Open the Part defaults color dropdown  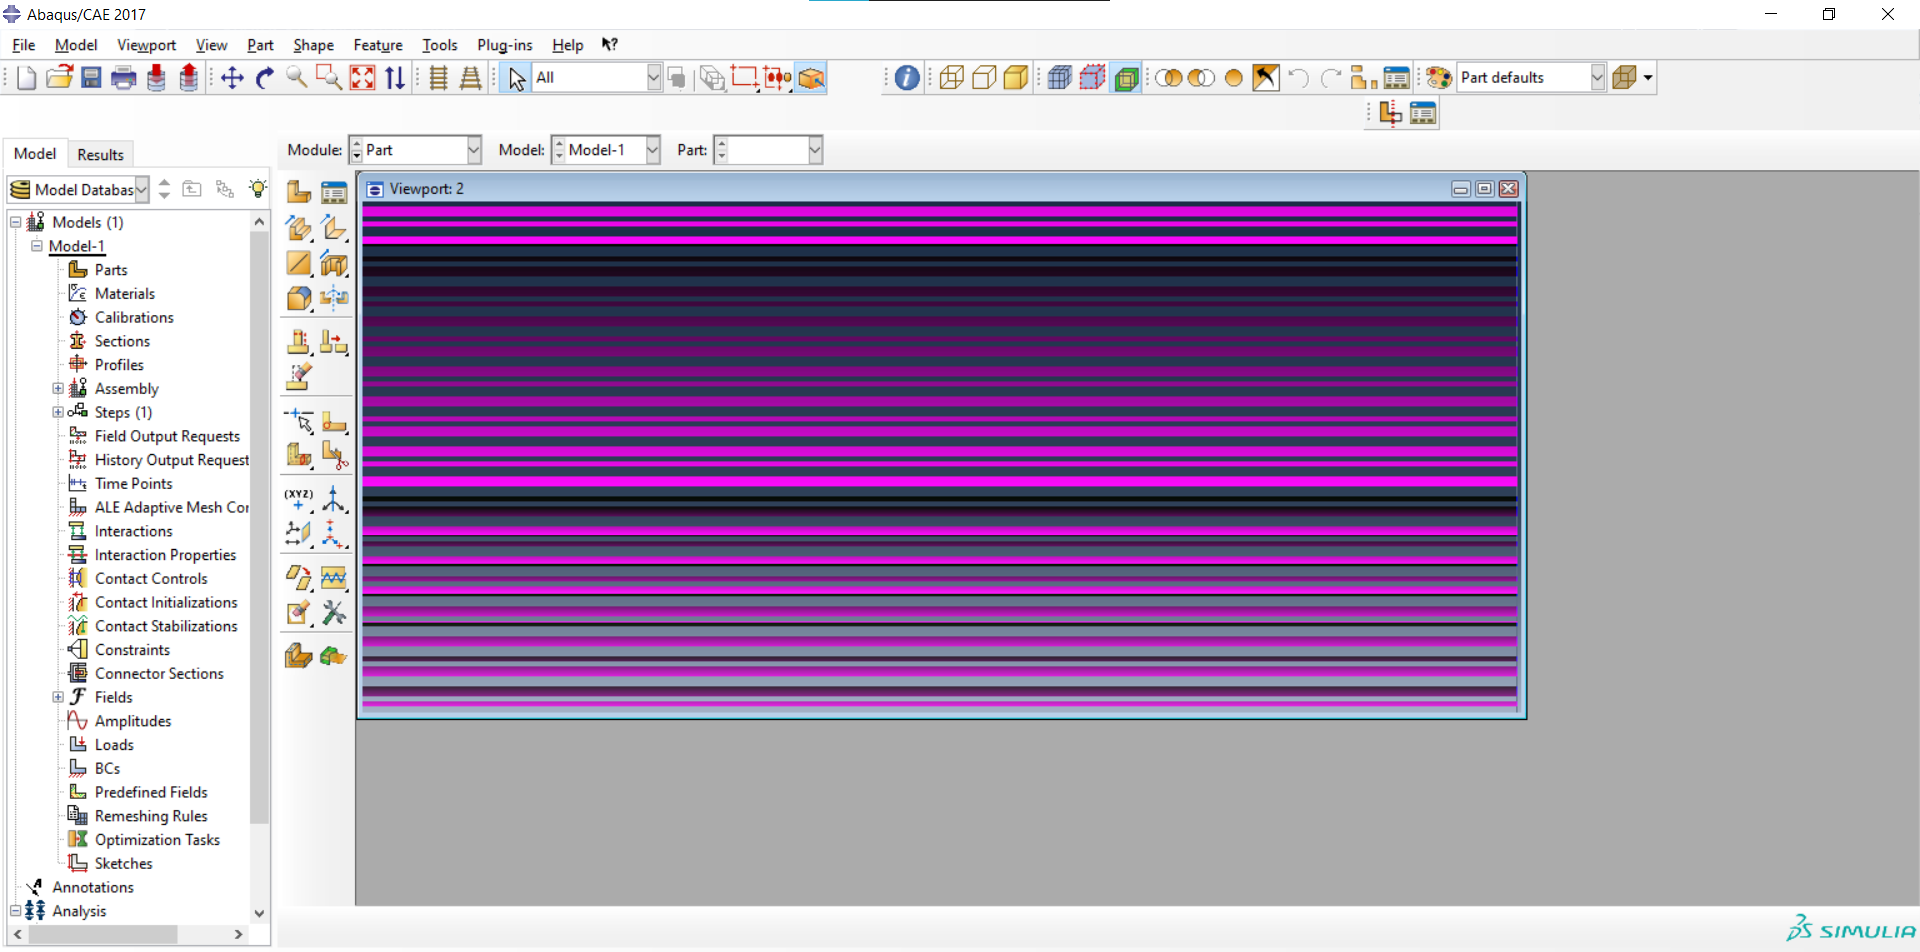point(1531,78)
